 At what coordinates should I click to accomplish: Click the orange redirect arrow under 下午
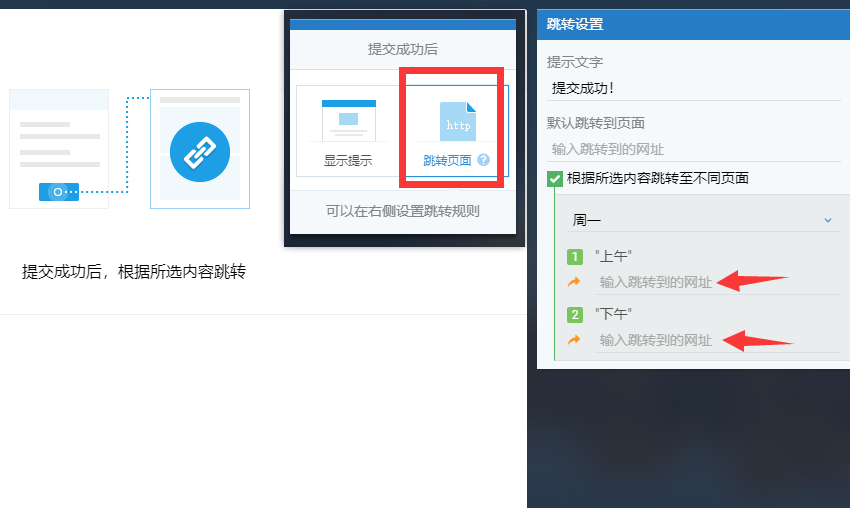pyautogui.click(x=574, y=340)
